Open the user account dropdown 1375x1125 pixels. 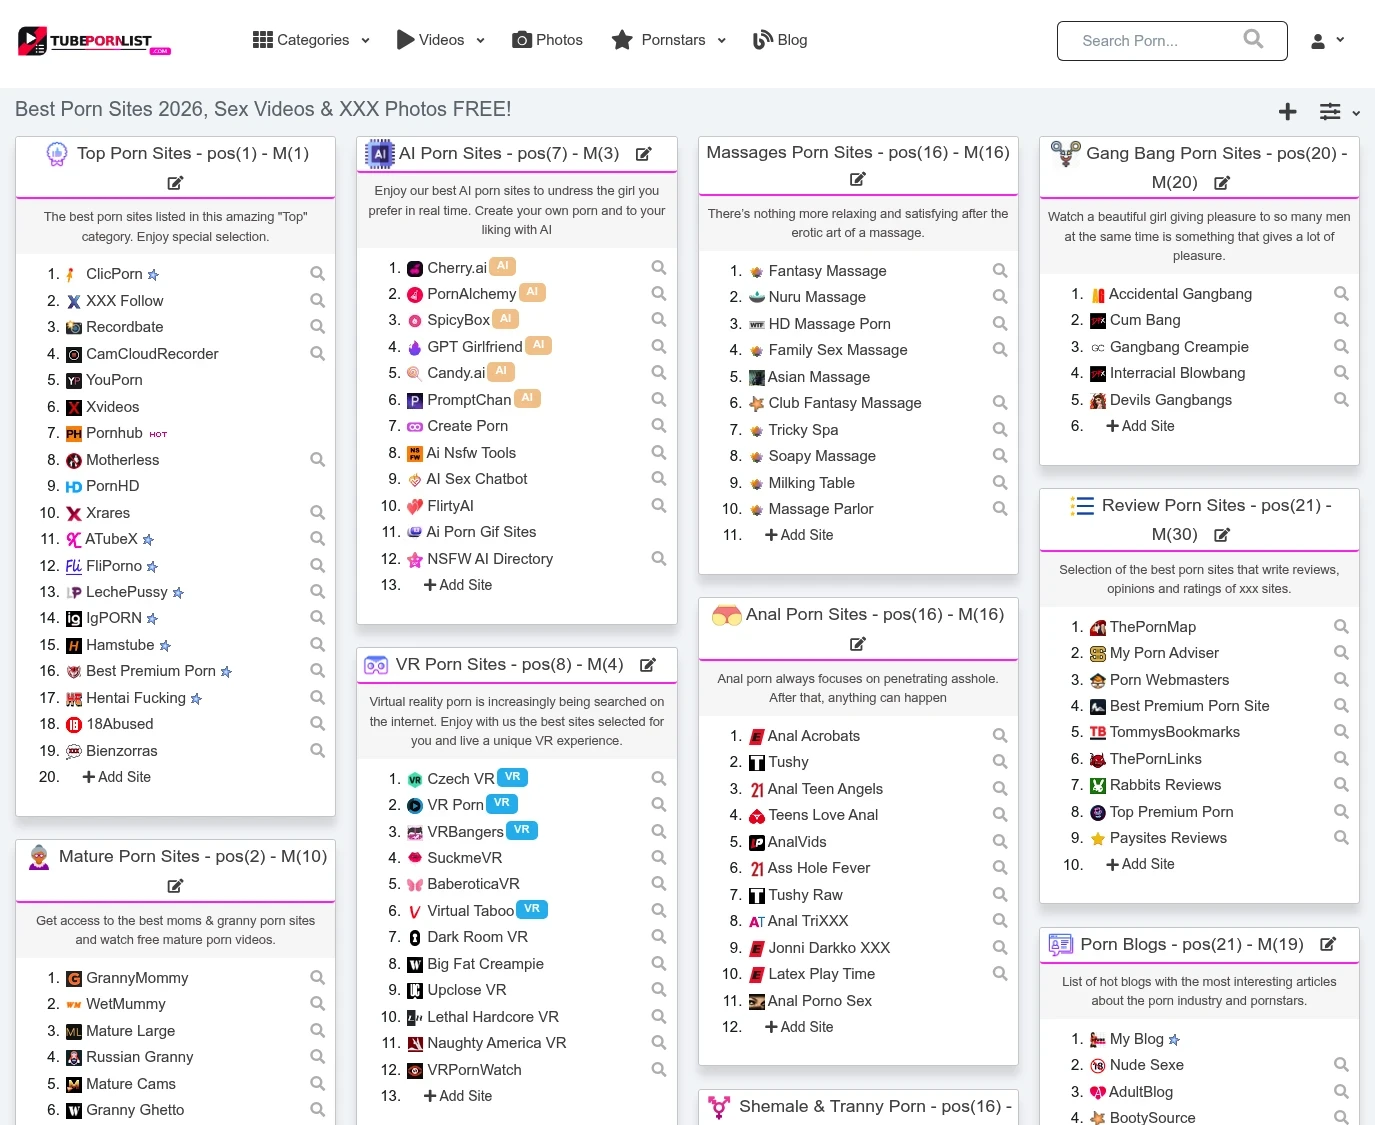[1328, 41]
